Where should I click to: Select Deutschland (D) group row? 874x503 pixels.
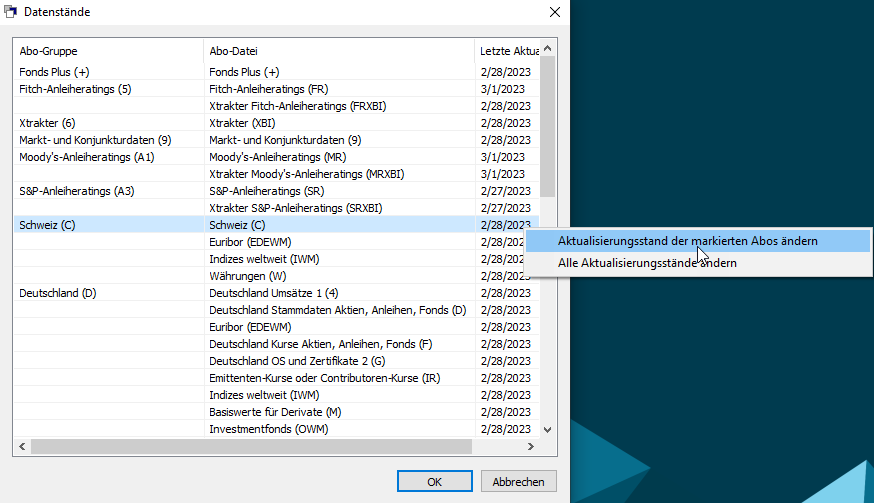[58, 293]
